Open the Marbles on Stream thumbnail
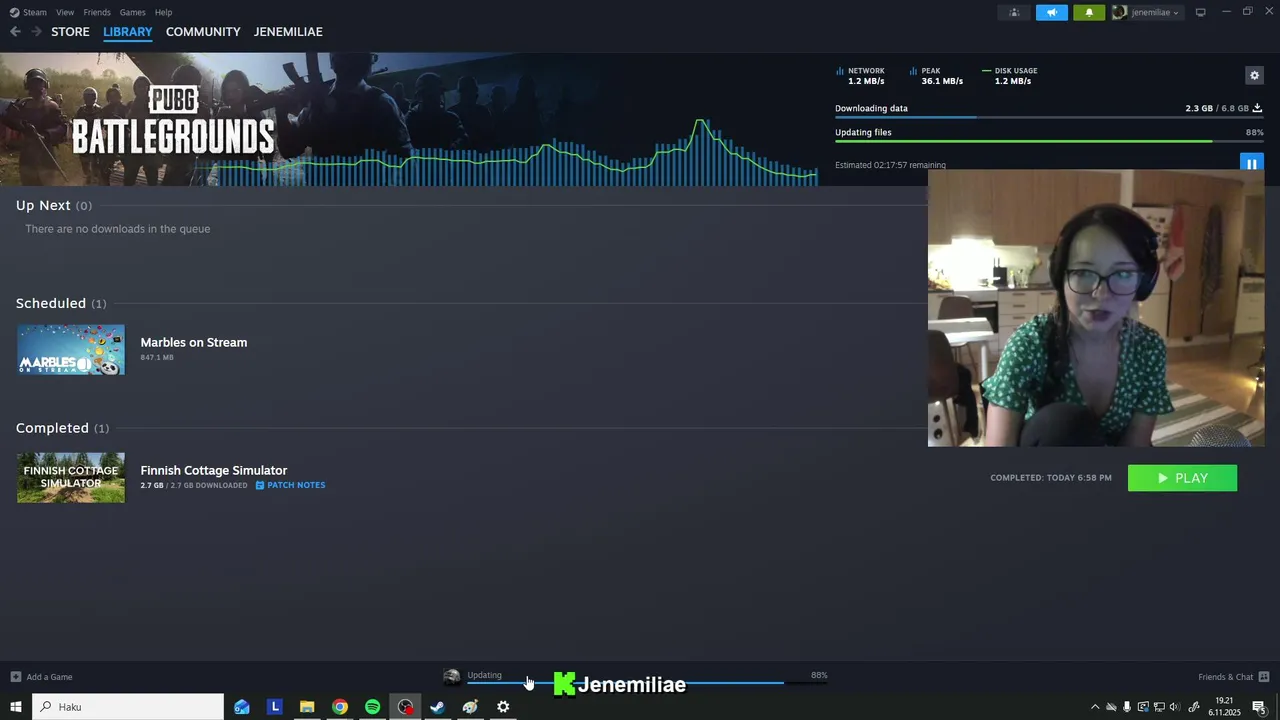 71,349
